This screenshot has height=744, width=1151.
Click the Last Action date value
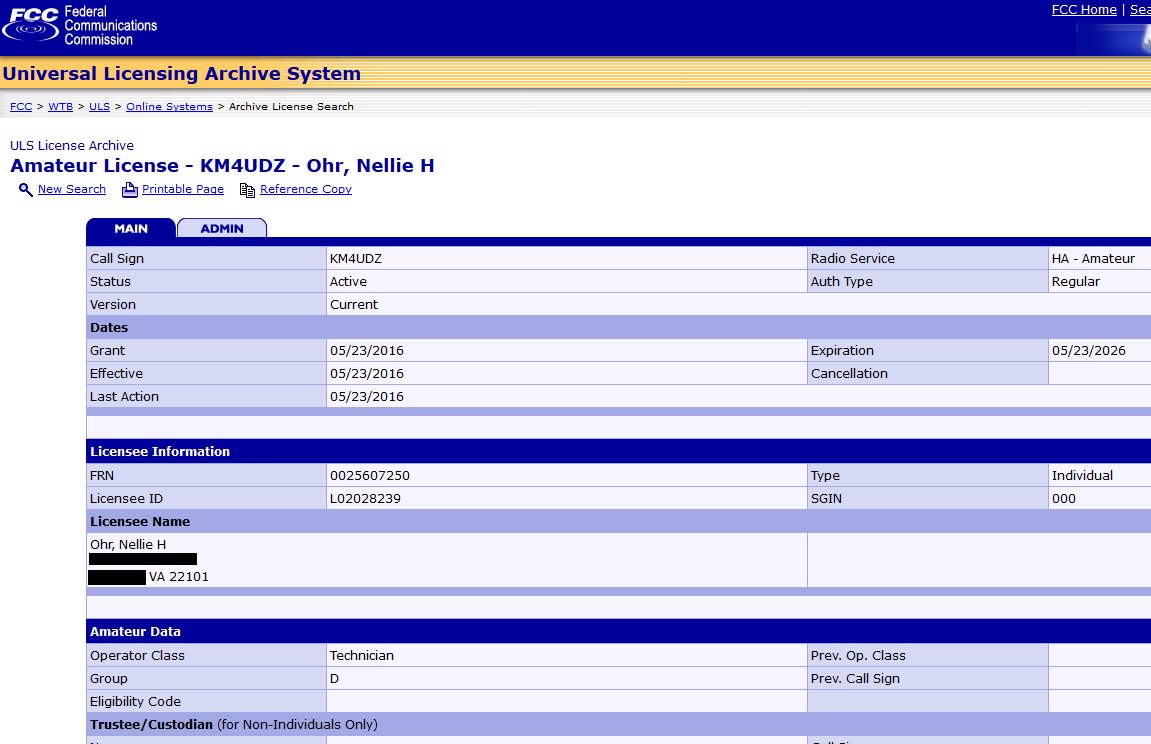click(367, 396)
